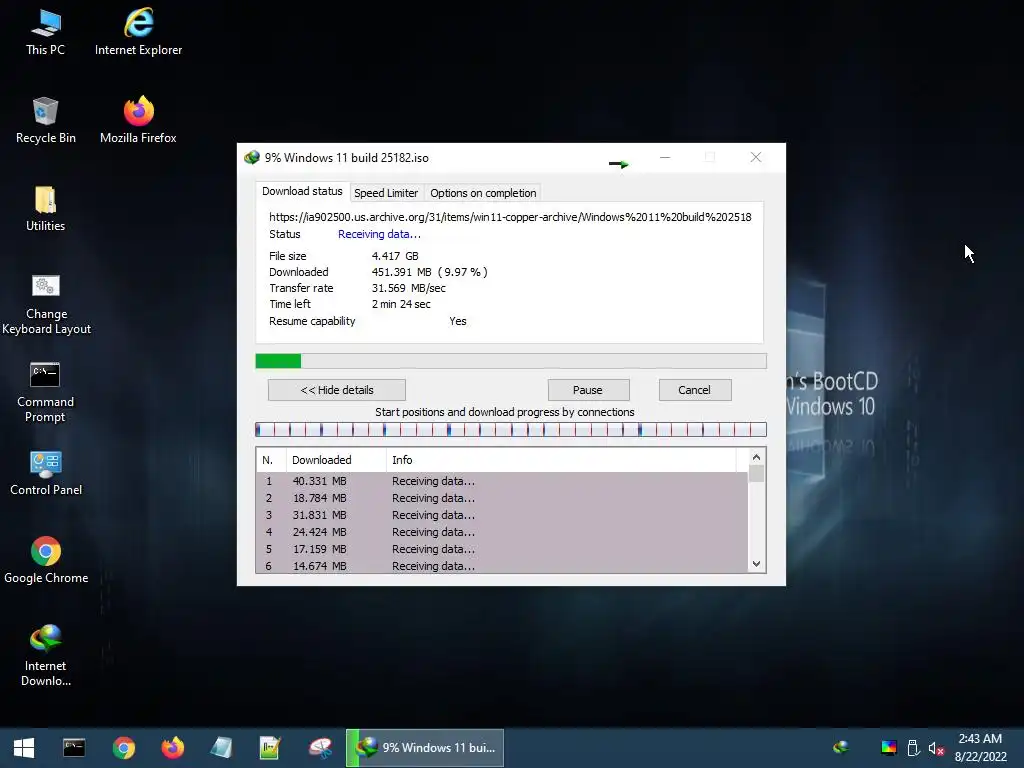The width and height of the screenshot is (1024, 768).
Task: Click the 4.417 GB file size value
Action: pyautogui.click(x=395, y=256)
